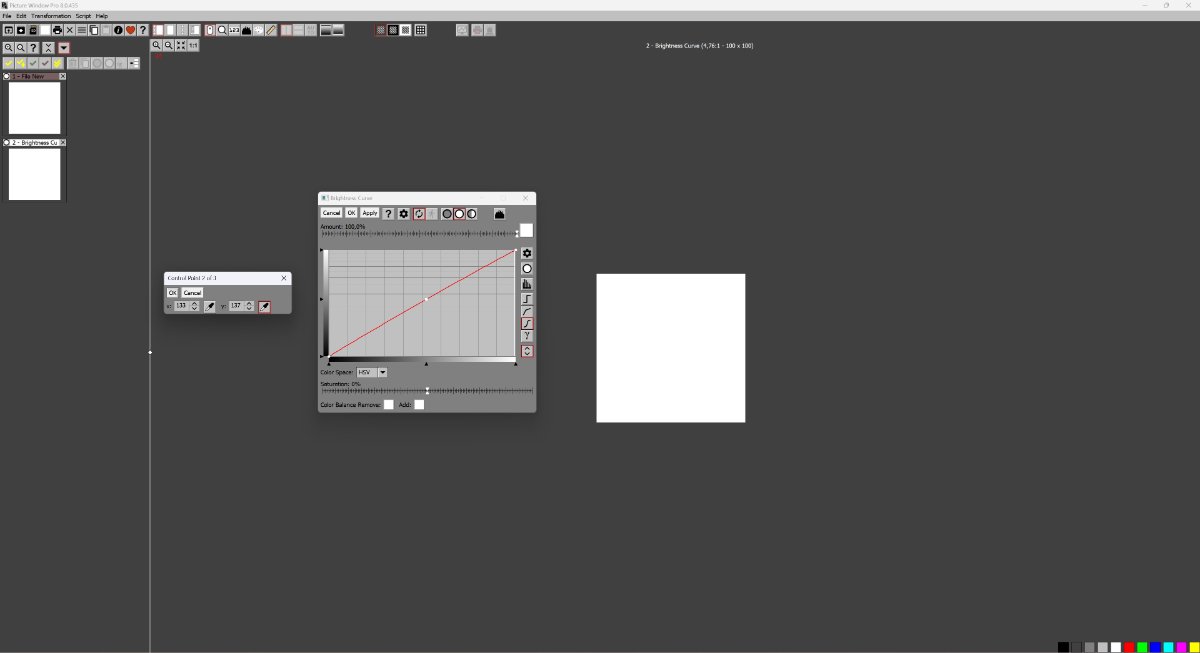Toggle the radio circle on File New thumbnail
The height and width of the screenshot is (653, 1200).
pyautogui.click(x=7, y=76)
